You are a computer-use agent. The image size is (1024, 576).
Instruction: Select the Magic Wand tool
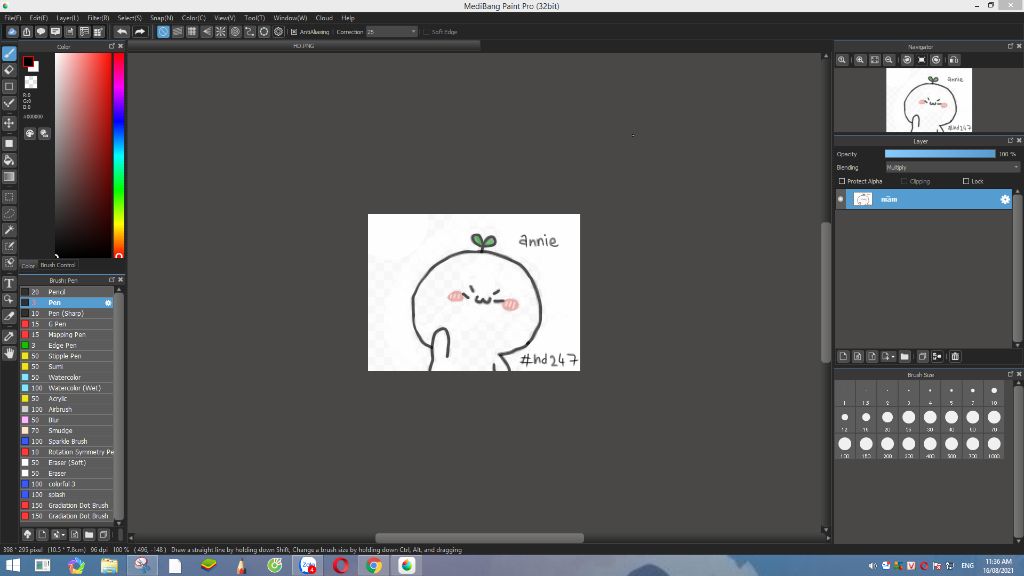click(9, 230)
